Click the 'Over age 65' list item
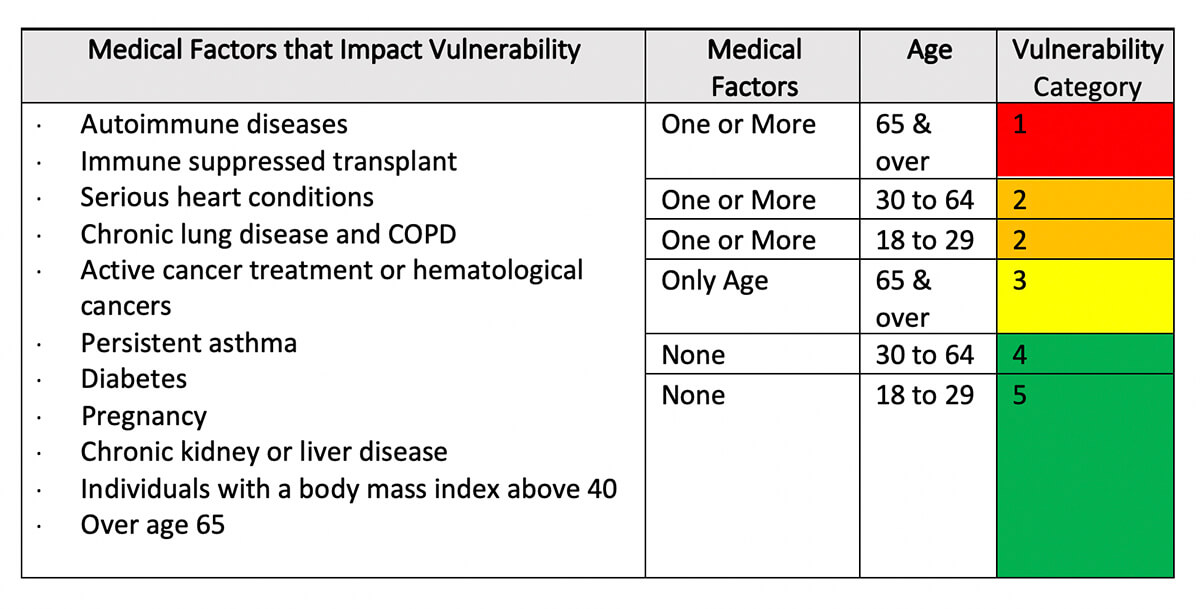Image resolution: width=1200 pixels, height=609 pixels. 153,525
